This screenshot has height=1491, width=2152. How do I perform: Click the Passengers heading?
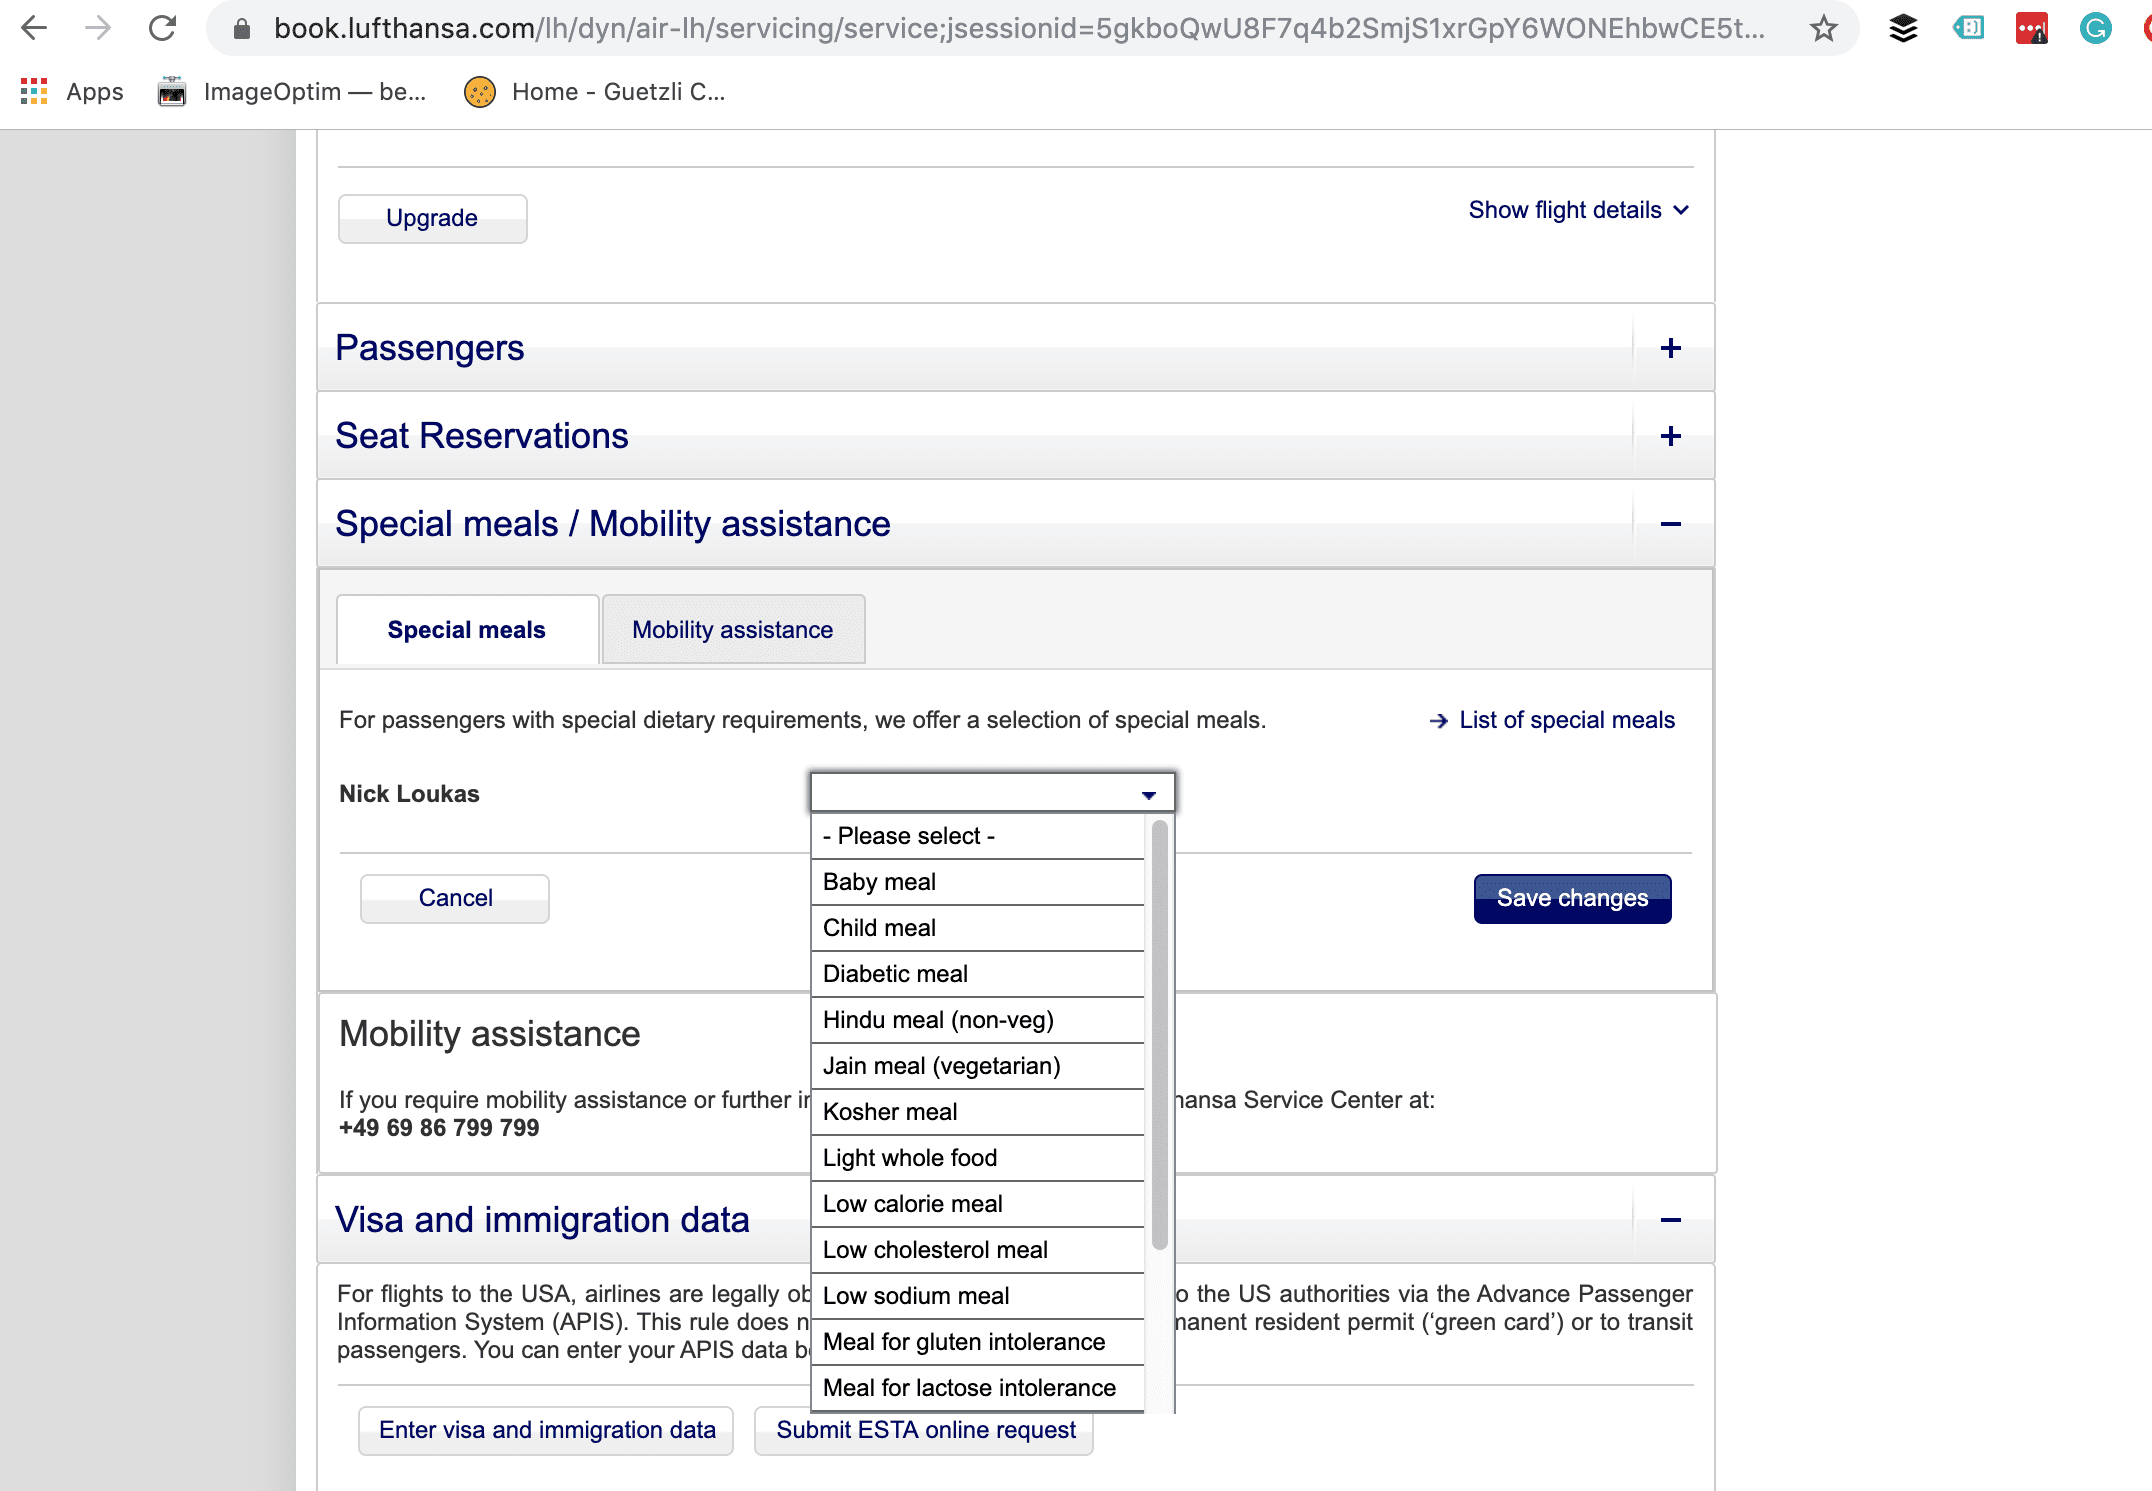[430, 348]
